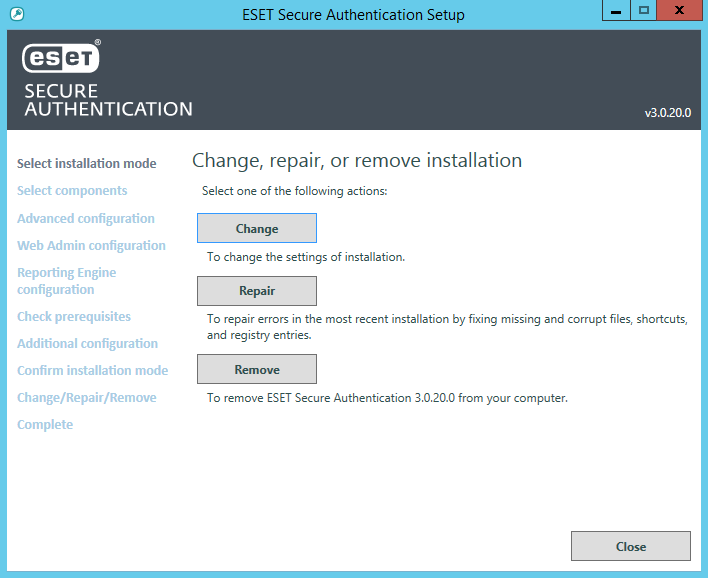The image size is (708, 578).
Task: Go to 'Select components' step
Action: 72,191
